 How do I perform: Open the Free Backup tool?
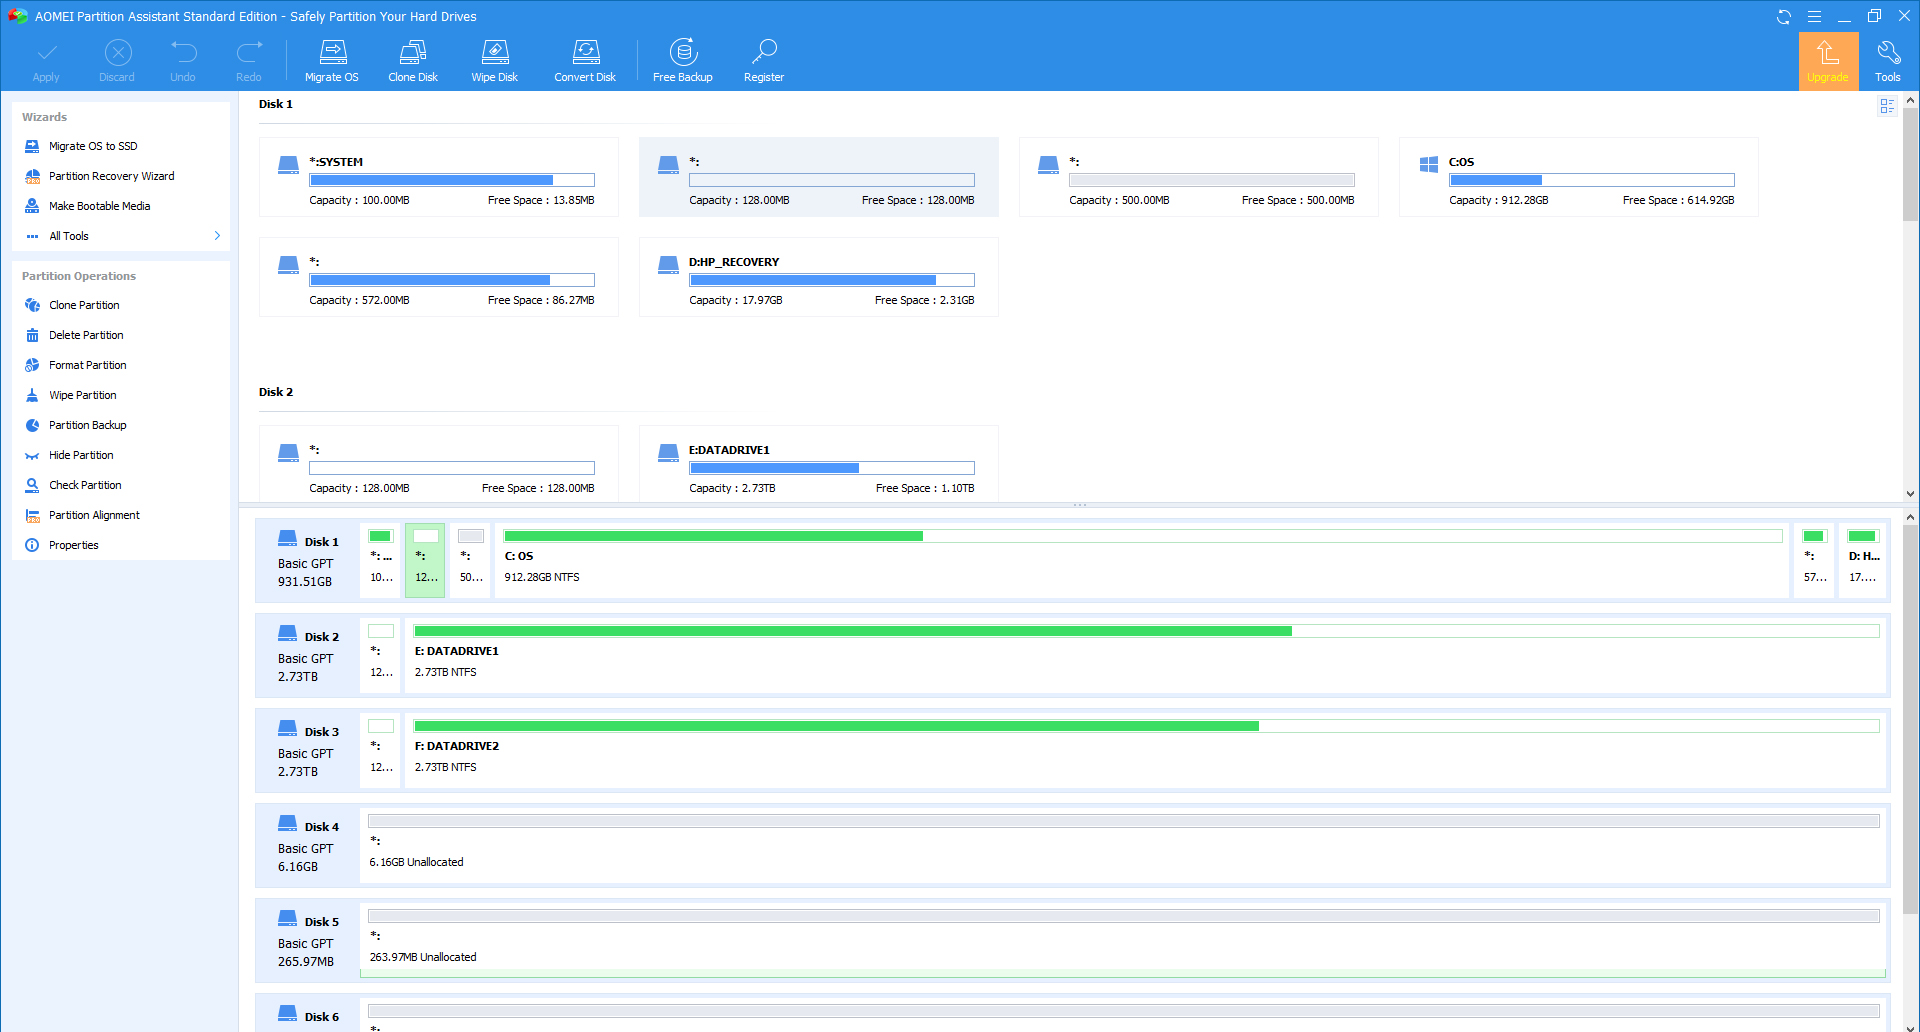coord(683,61)
